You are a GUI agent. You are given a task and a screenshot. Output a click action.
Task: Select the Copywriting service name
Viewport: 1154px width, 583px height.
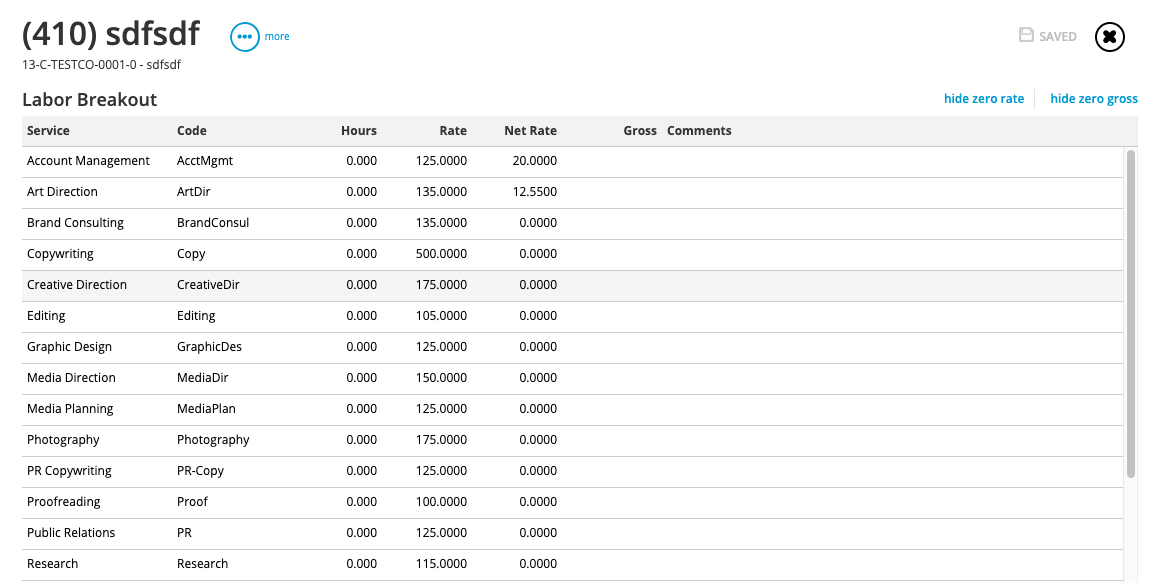point(60,254)
